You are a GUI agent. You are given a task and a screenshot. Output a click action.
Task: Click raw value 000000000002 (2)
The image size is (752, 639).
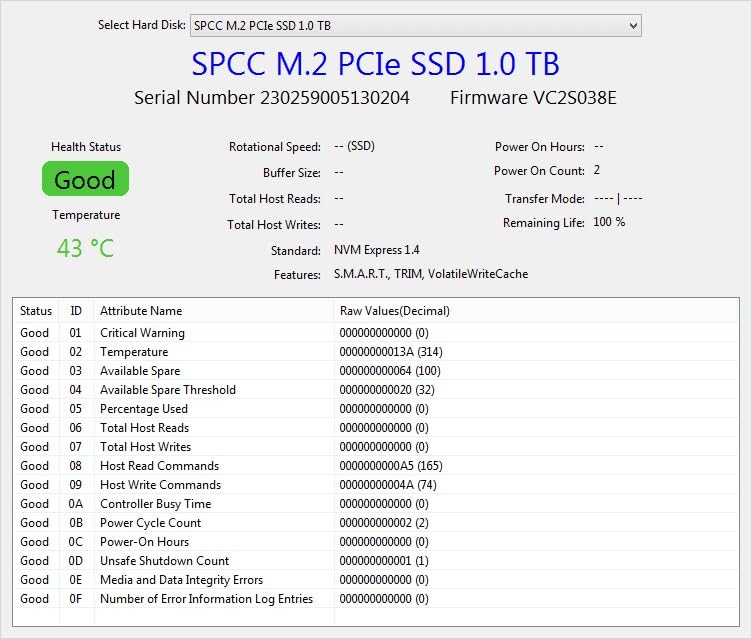(x=384, y=522)
